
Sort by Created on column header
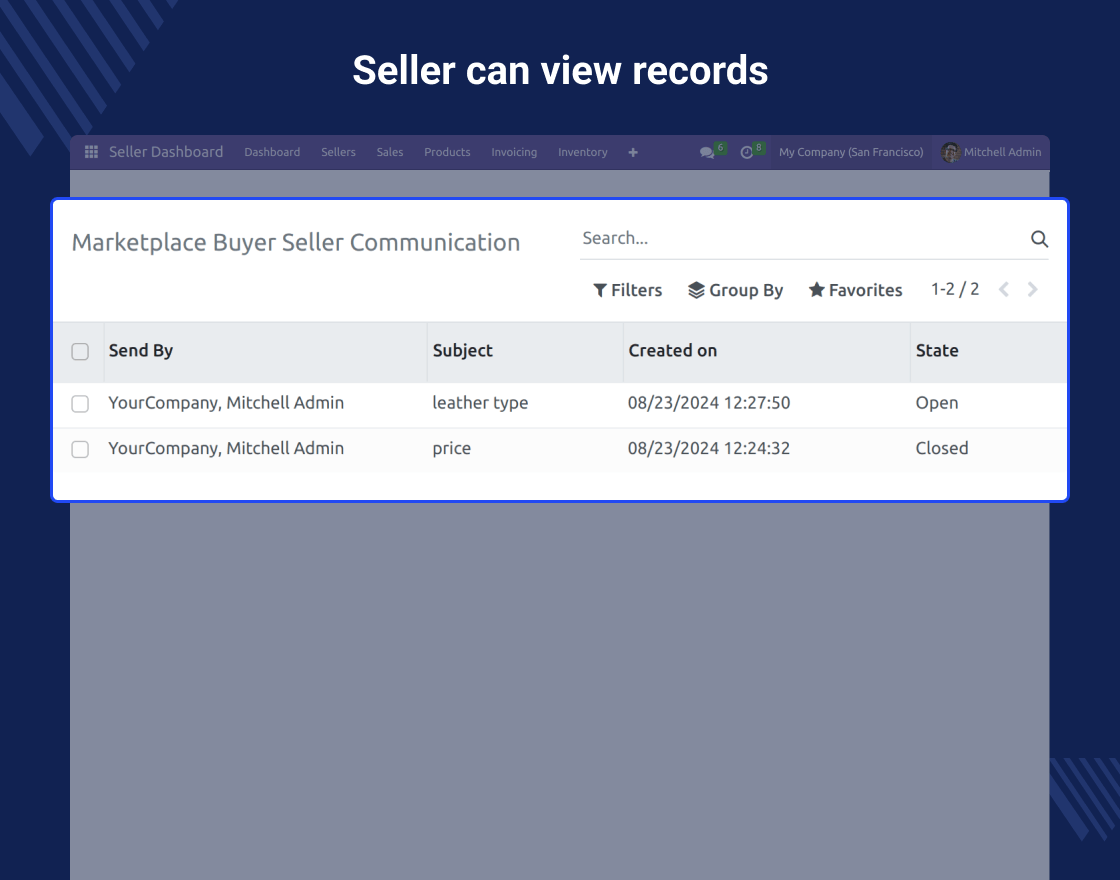tap(766, 351)
